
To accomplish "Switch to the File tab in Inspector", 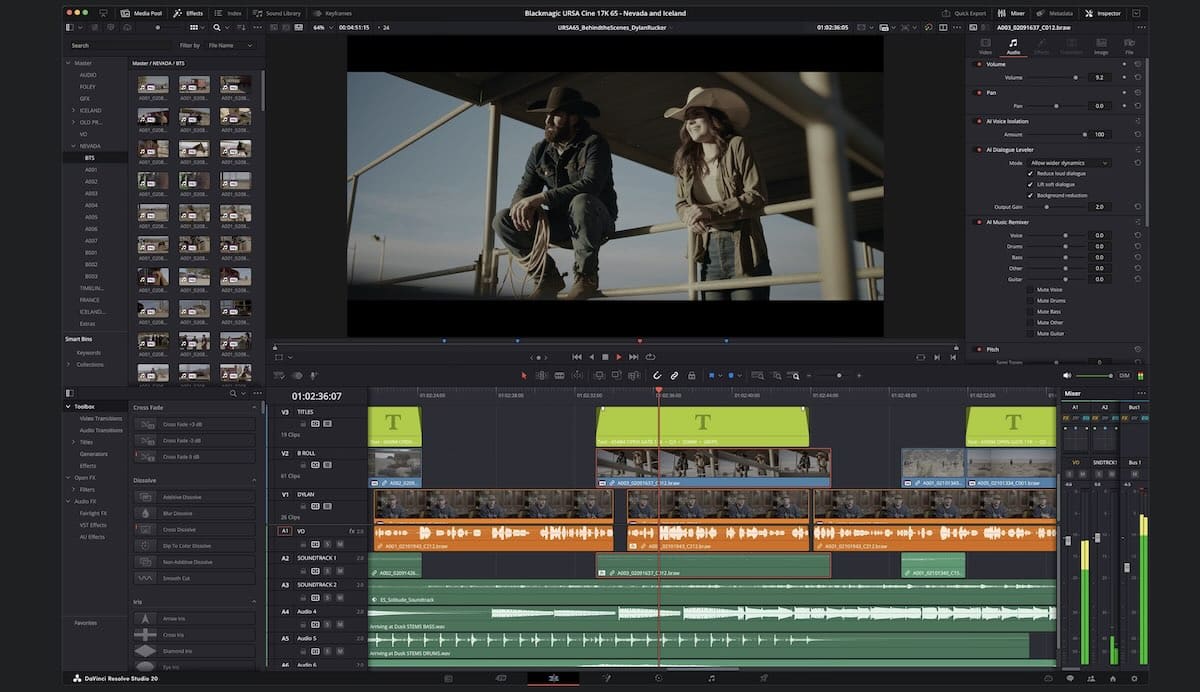I will (1129, 46).
